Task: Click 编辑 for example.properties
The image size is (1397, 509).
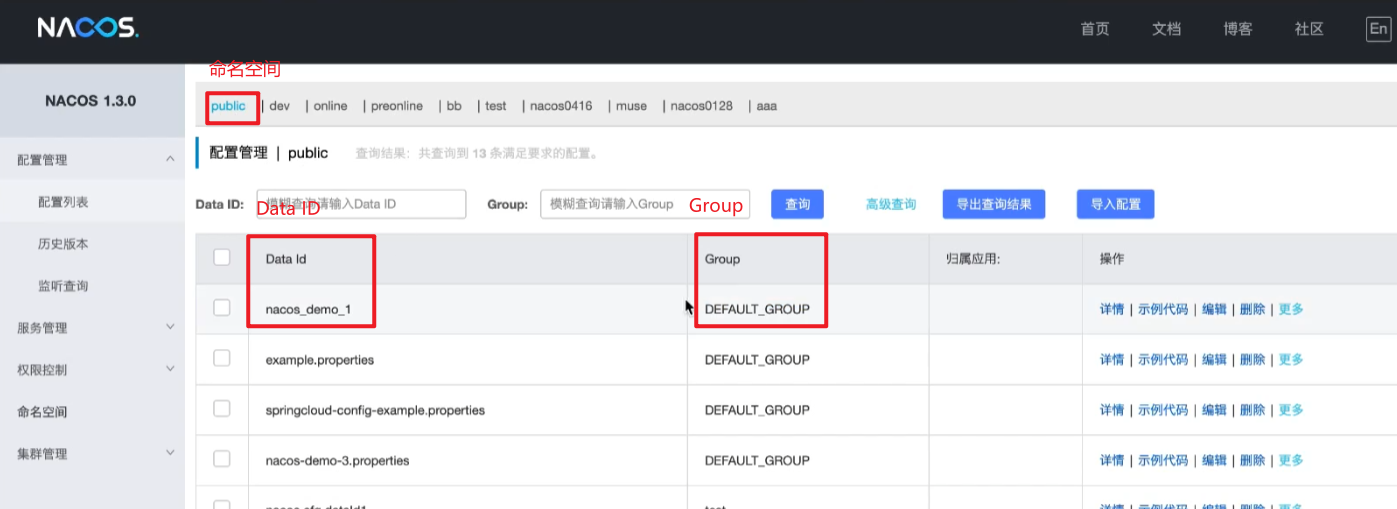Action: (1214, 359)
